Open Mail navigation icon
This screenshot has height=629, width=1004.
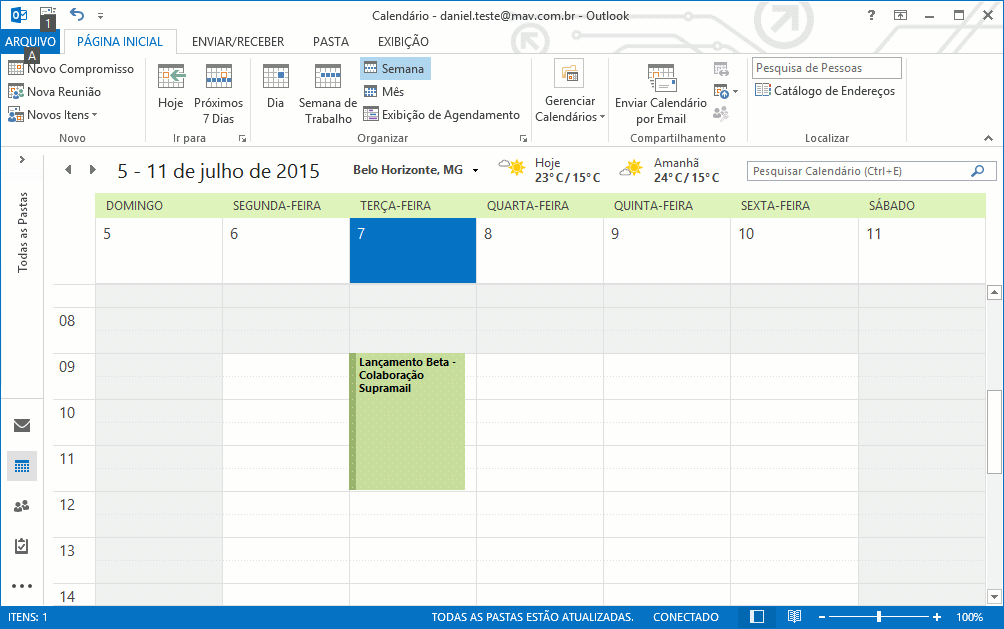(x=22, y=425)
